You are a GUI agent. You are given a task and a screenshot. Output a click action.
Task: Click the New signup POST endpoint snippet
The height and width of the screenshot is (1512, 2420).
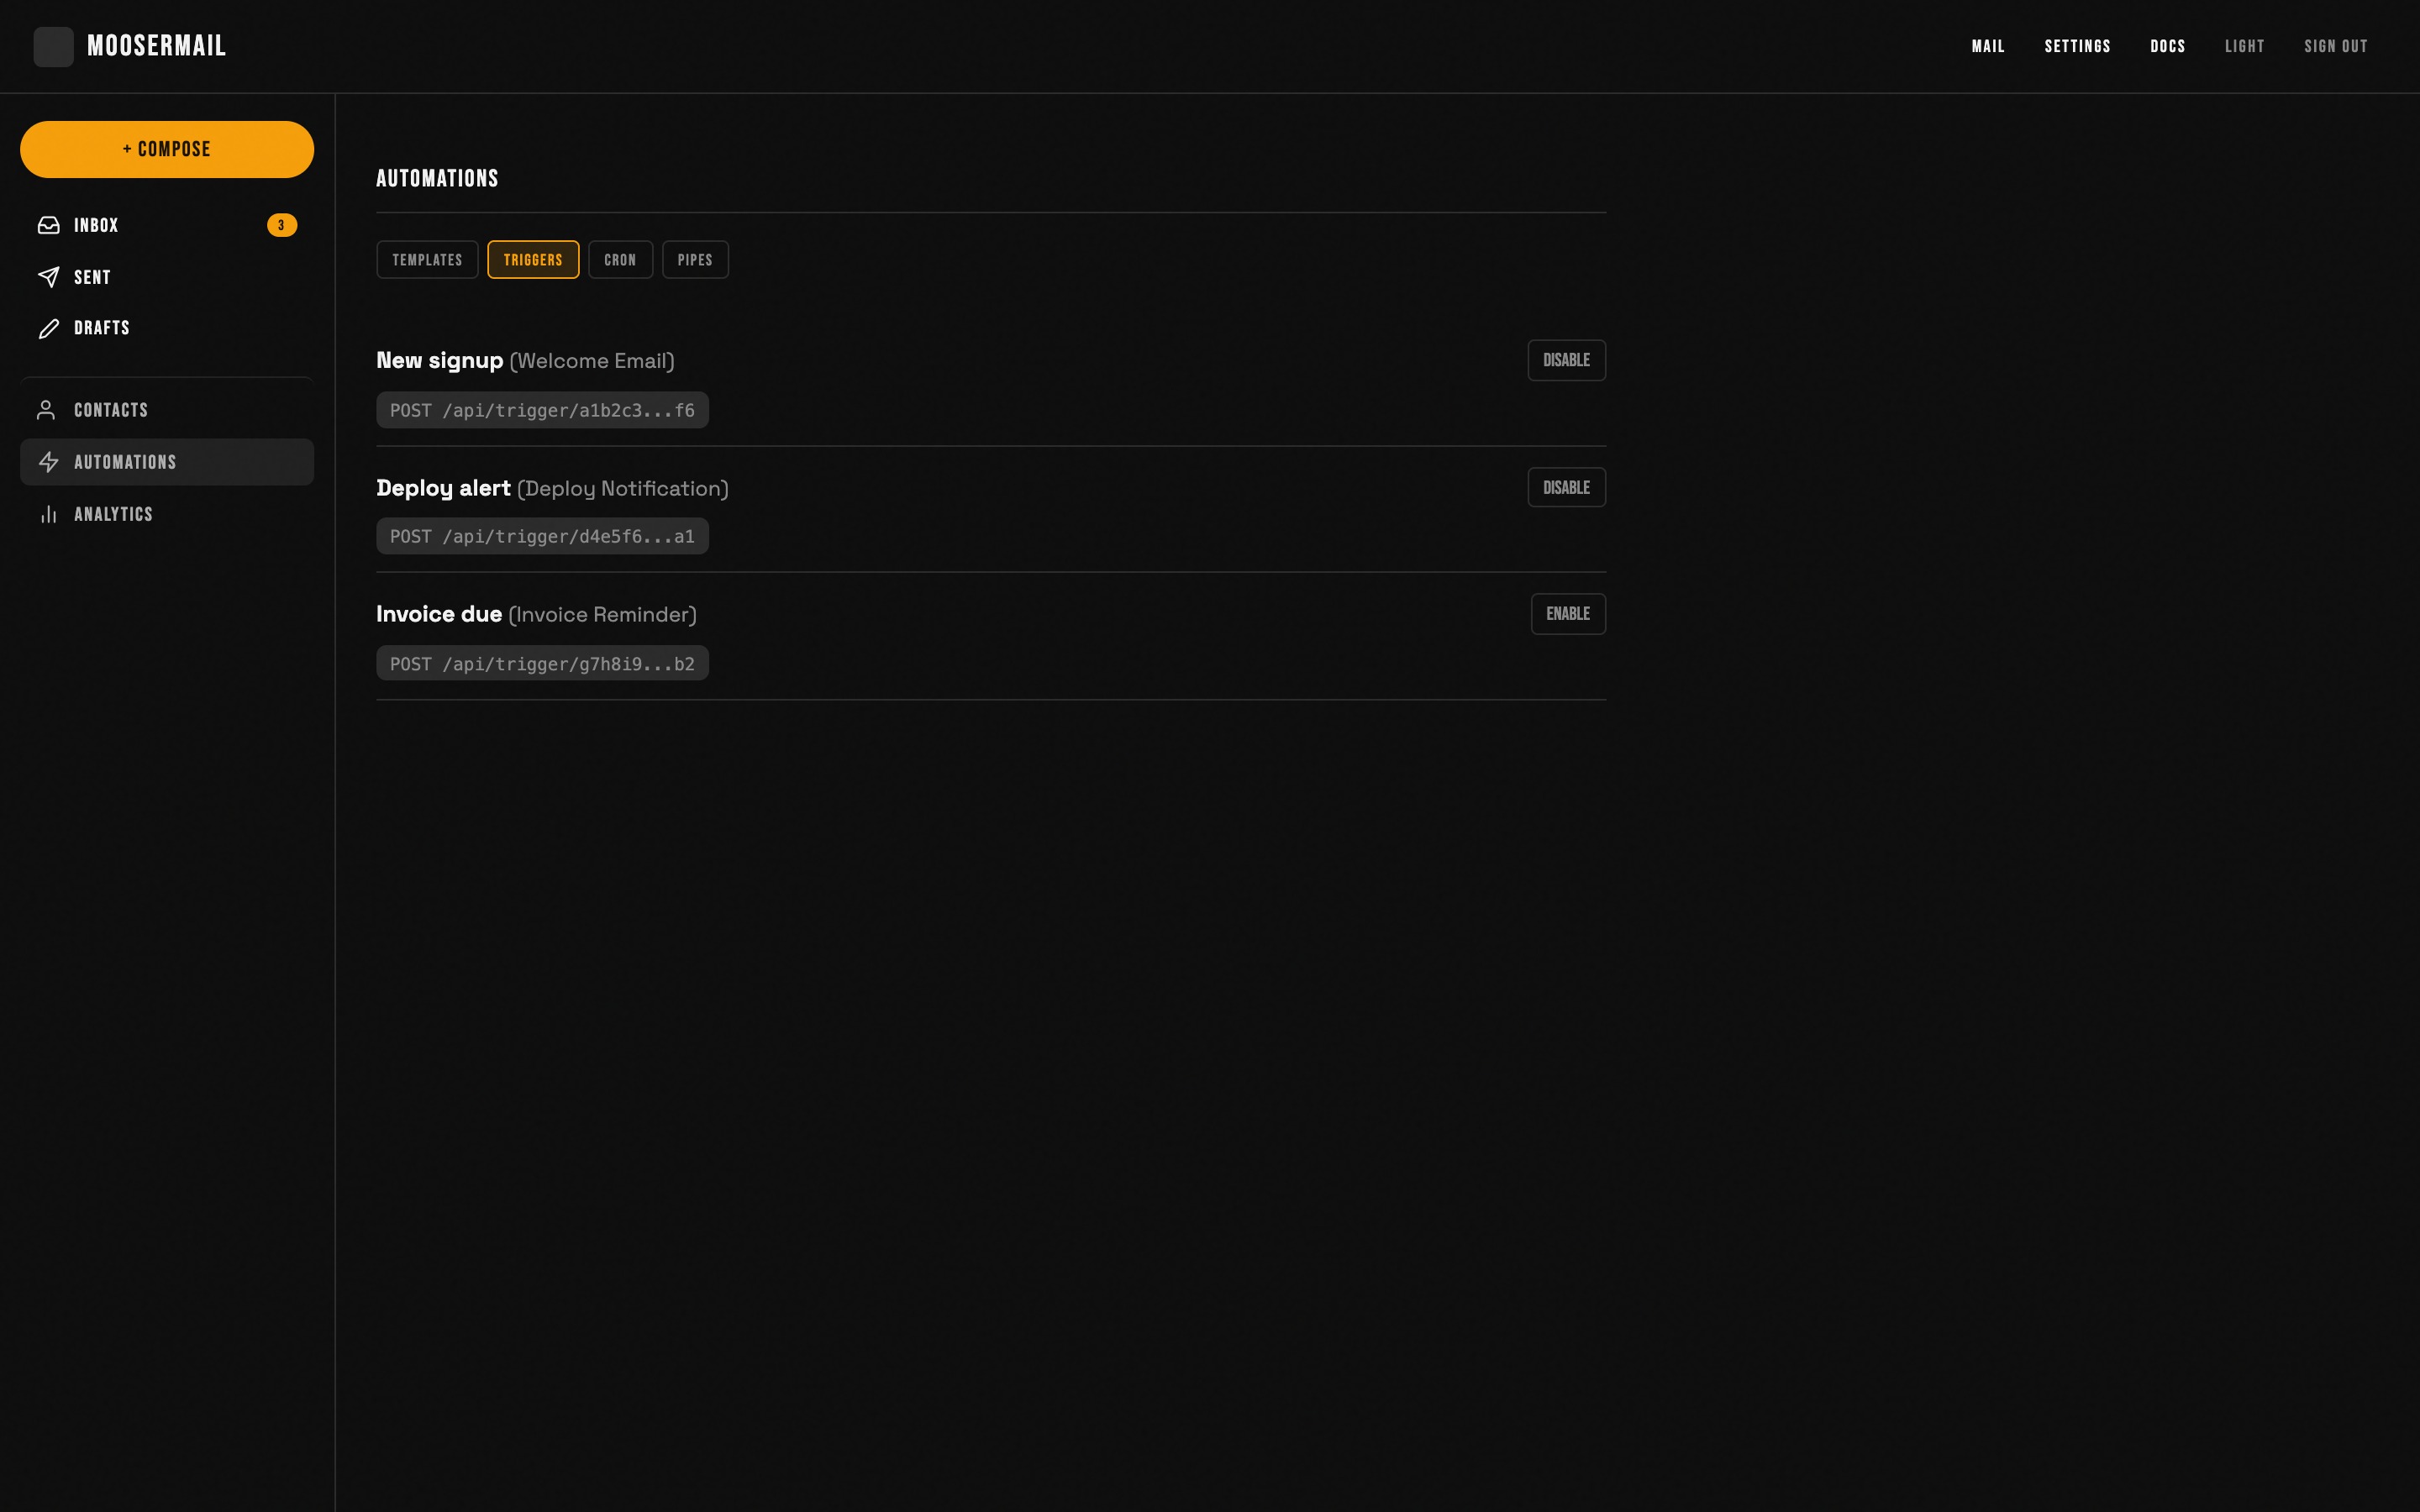[542, 410]
